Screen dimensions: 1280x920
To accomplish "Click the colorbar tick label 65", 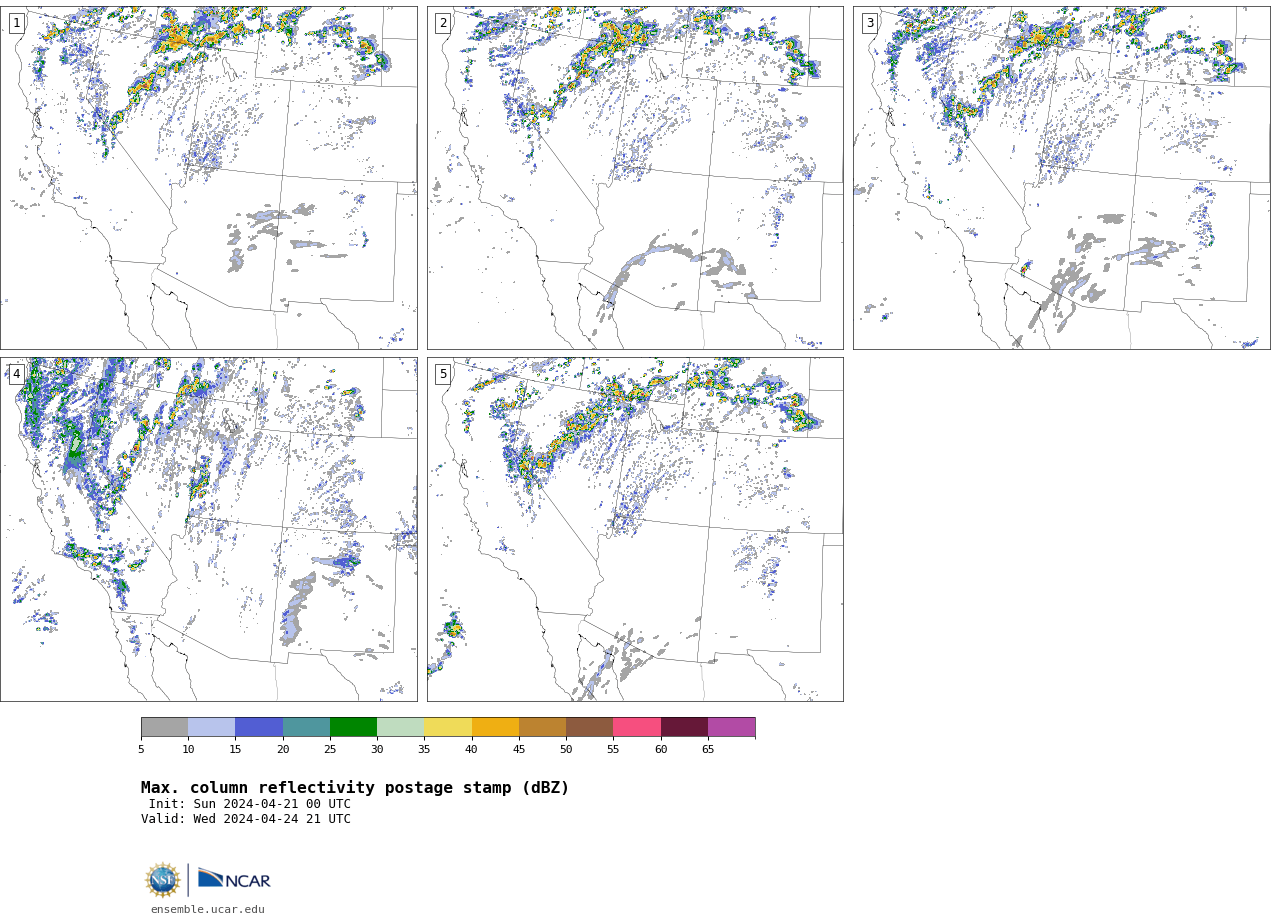I will point(708,750).
